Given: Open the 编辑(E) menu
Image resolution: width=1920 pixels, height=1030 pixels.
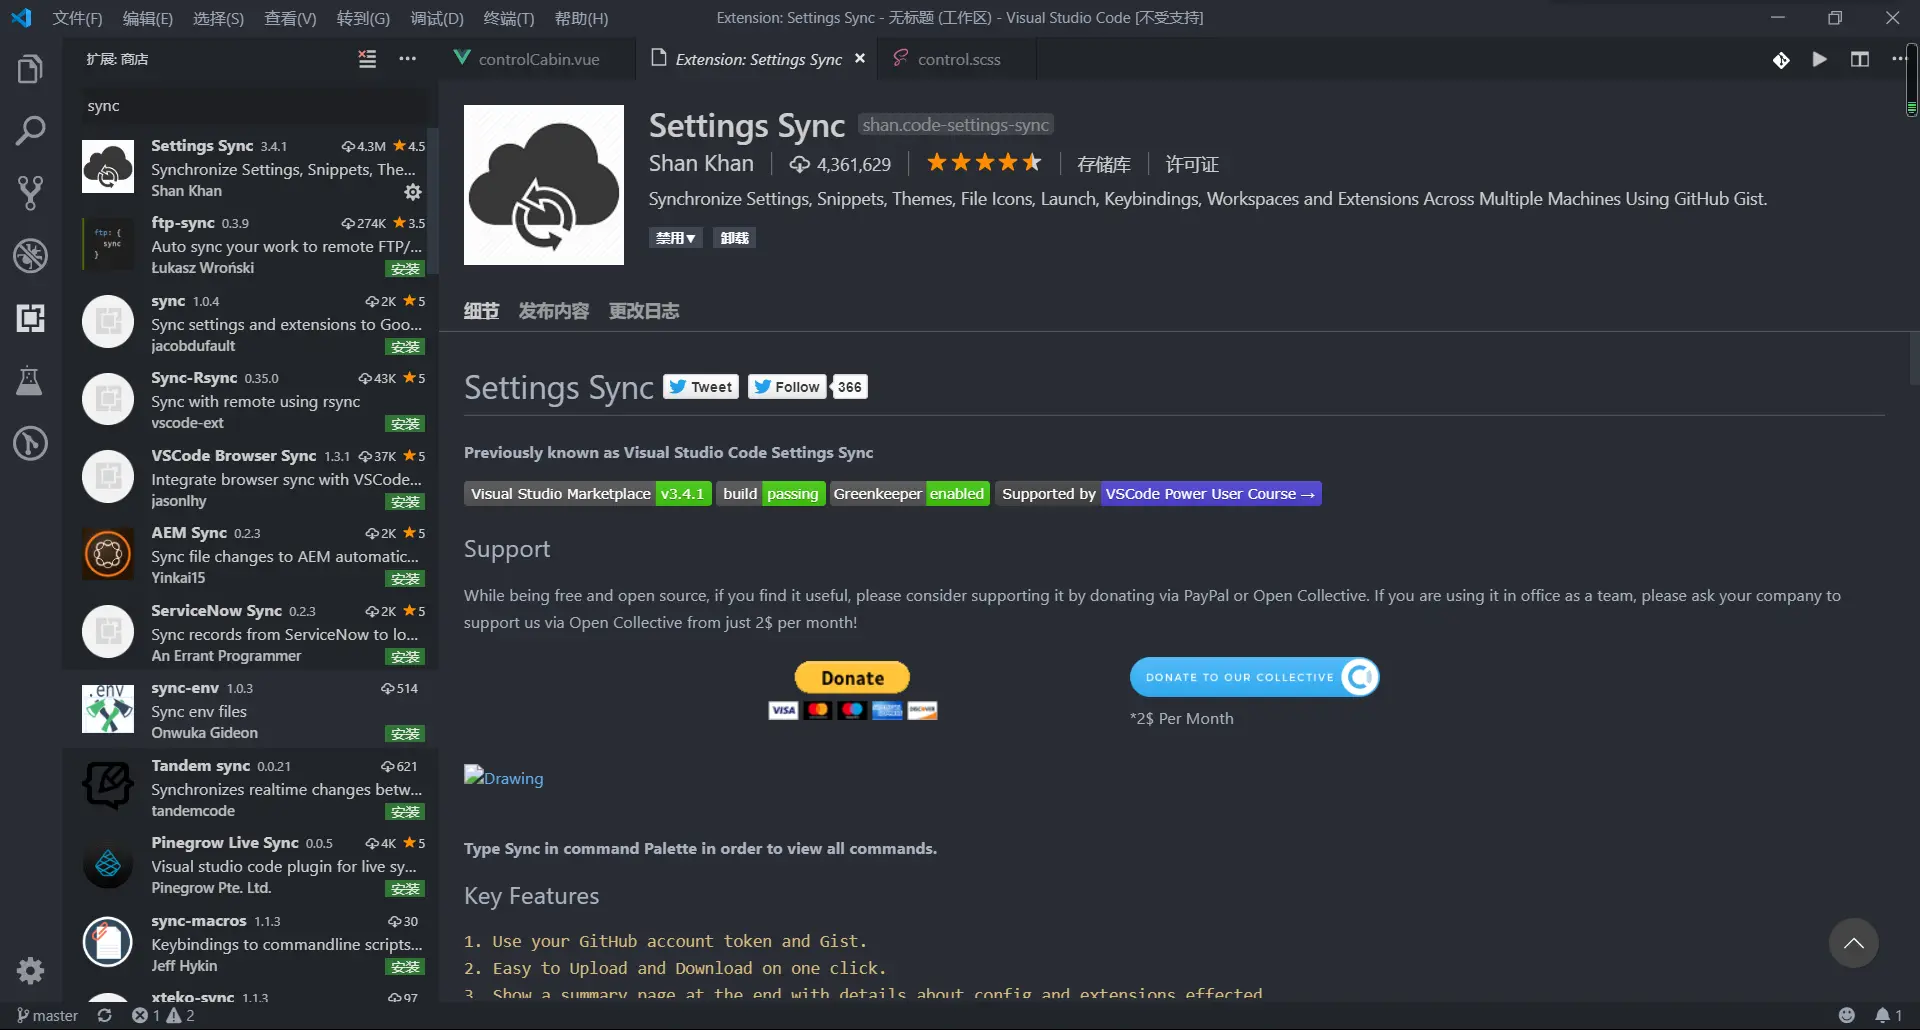Looking at the screenshot, I should pos(148,18).
